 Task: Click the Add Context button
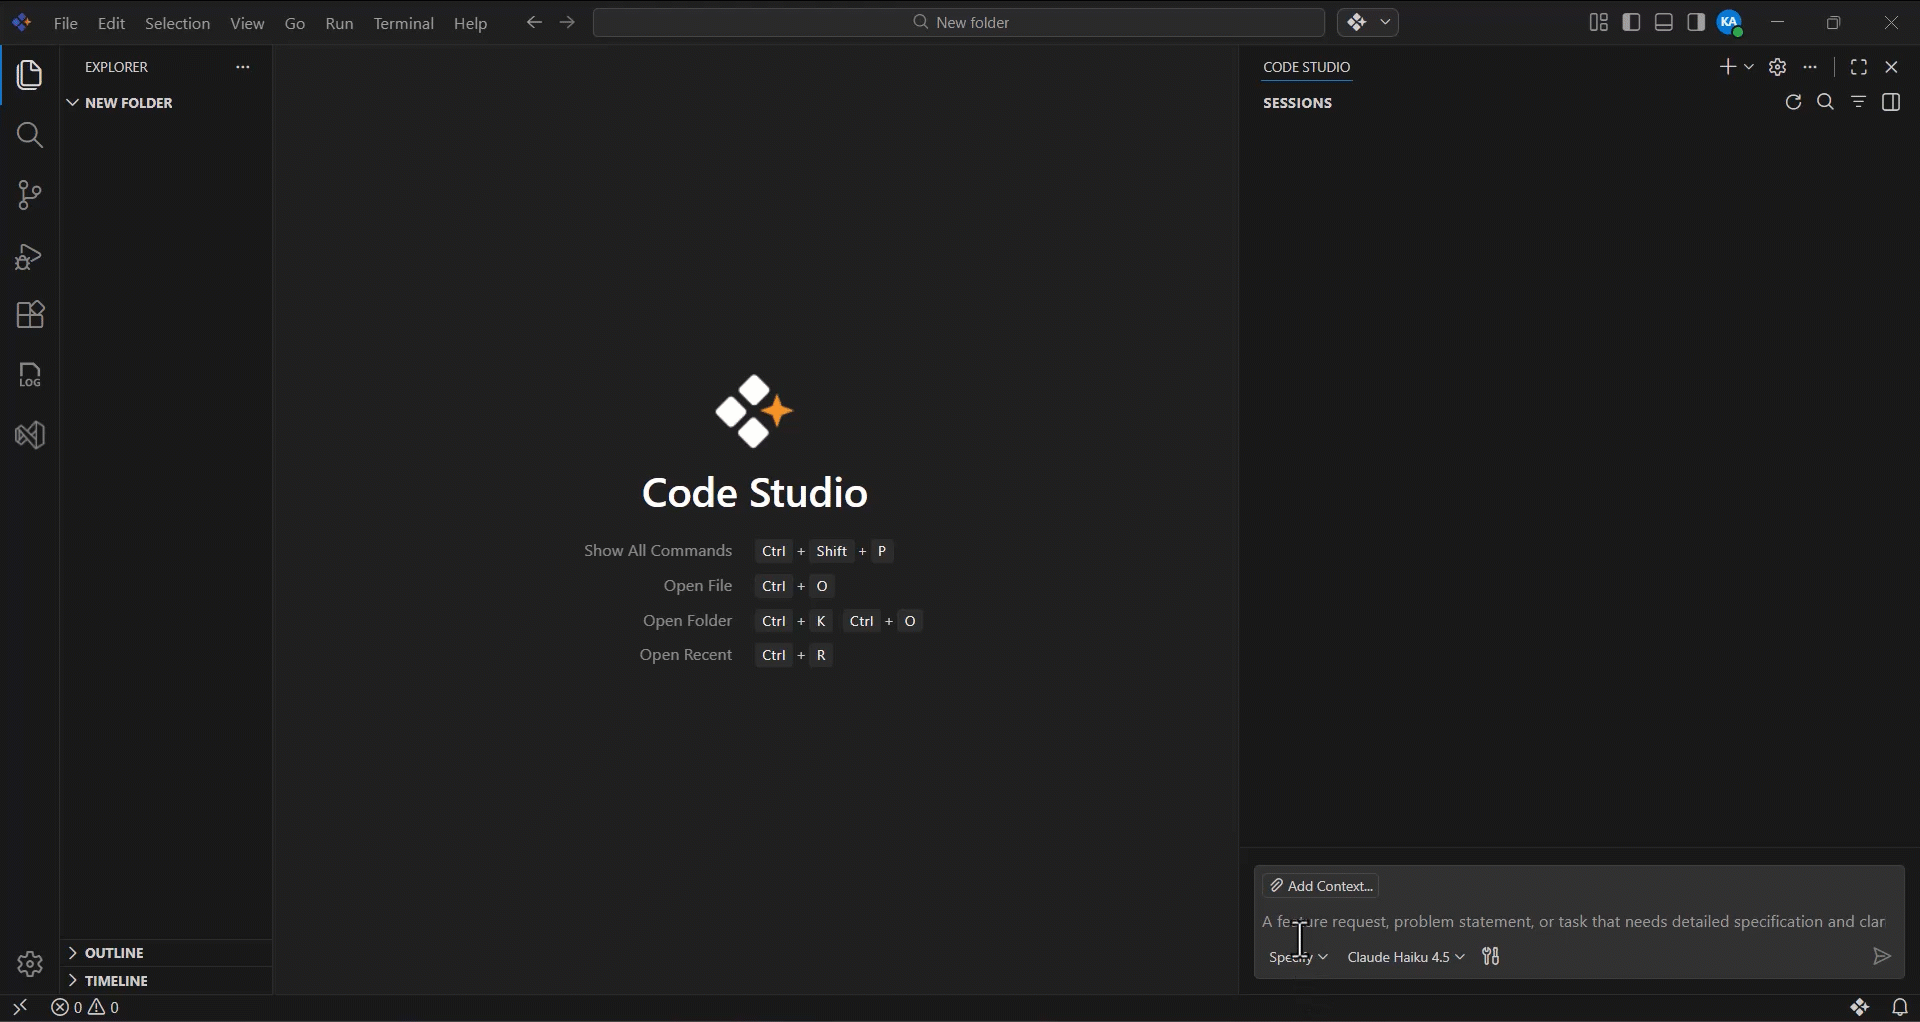click(x=1321, y=885)
